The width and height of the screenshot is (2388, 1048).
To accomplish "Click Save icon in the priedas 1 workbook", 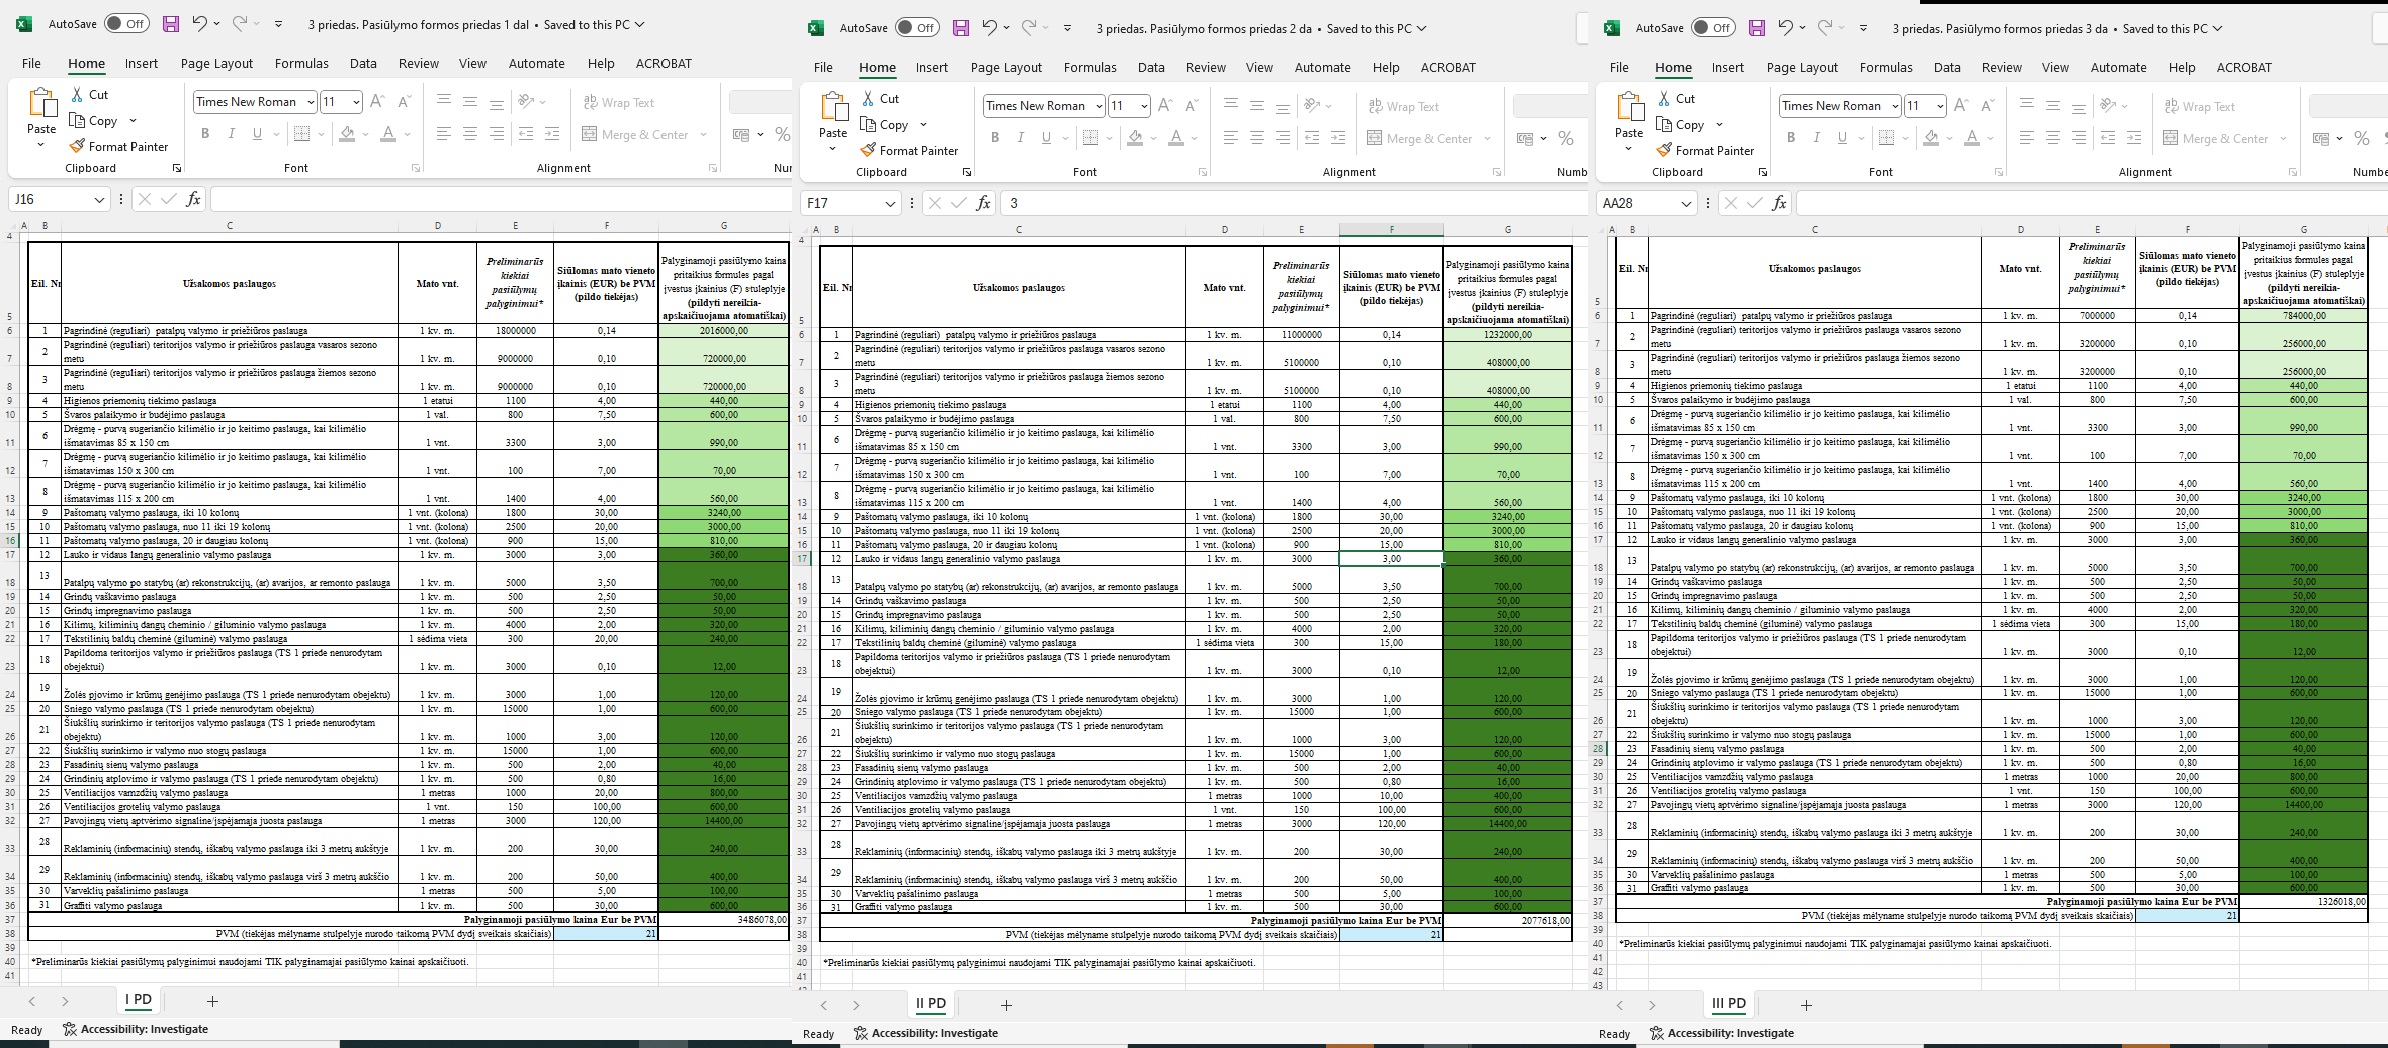I will click(171, 24).
